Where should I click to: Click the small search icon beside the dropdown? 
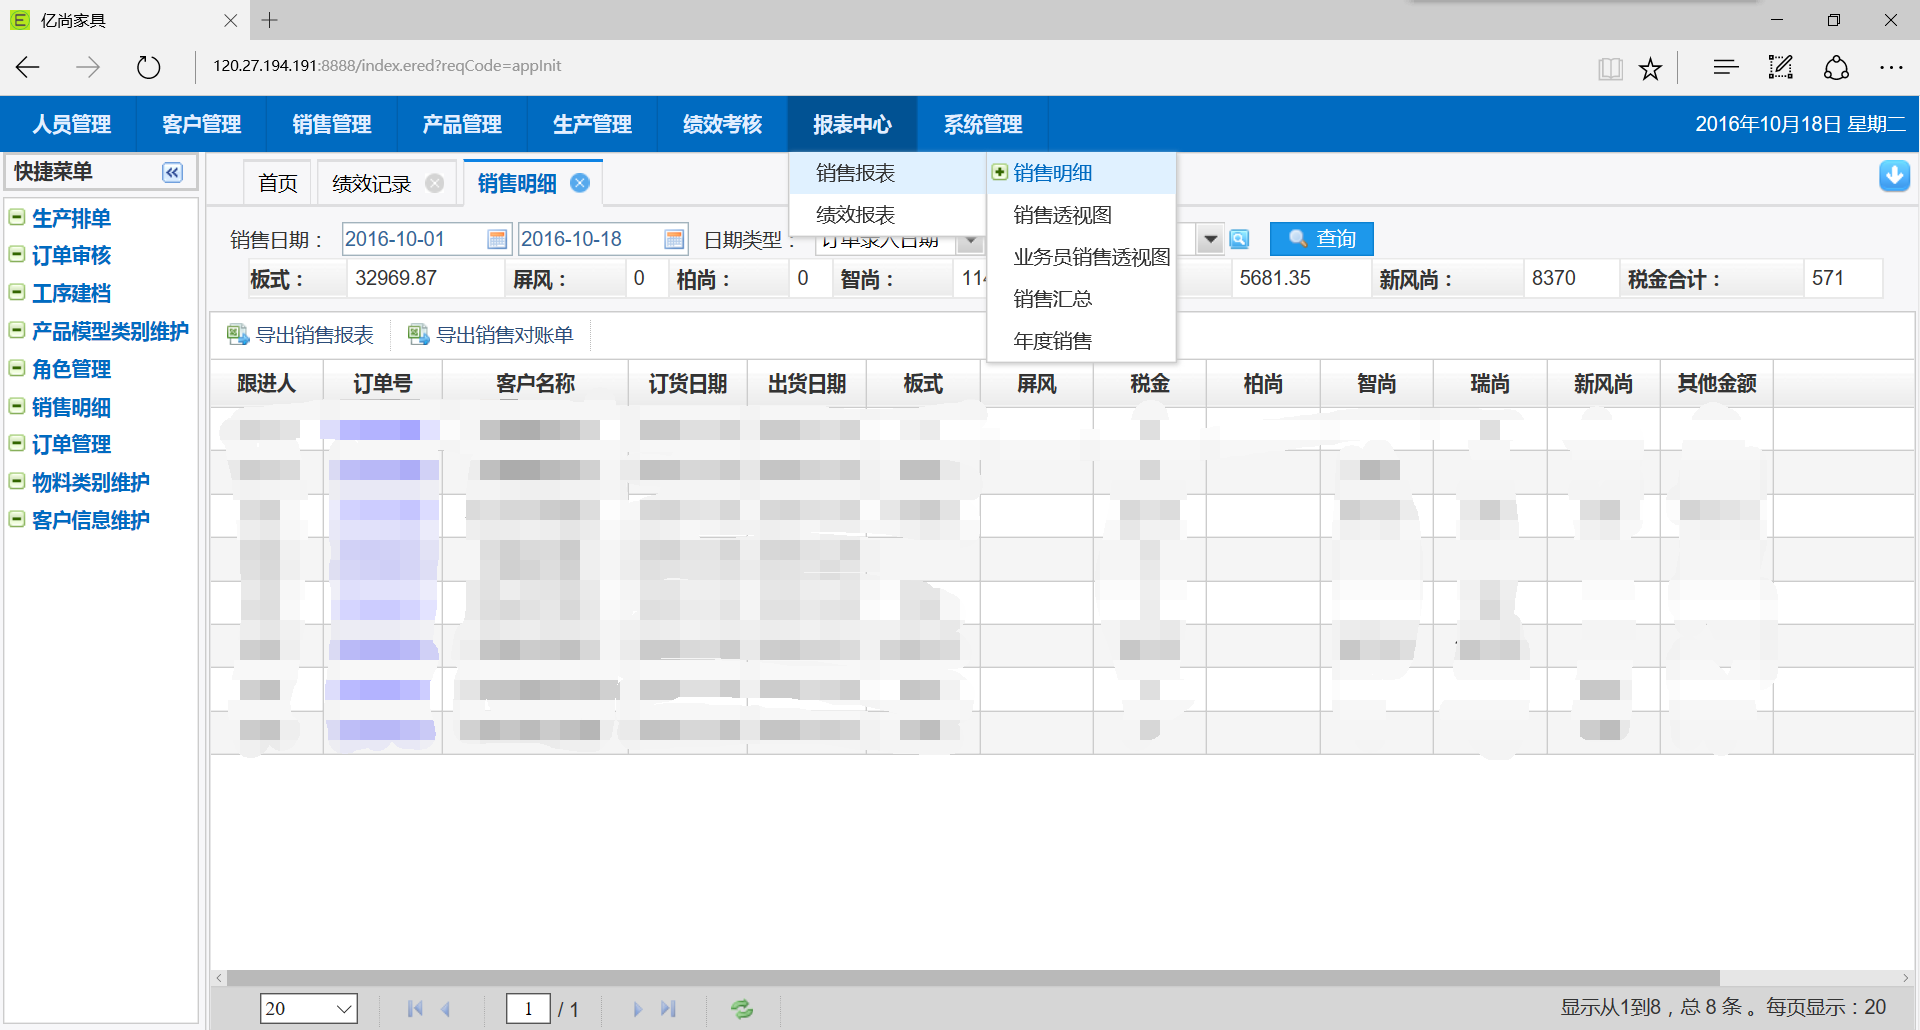click(1239, 239)
